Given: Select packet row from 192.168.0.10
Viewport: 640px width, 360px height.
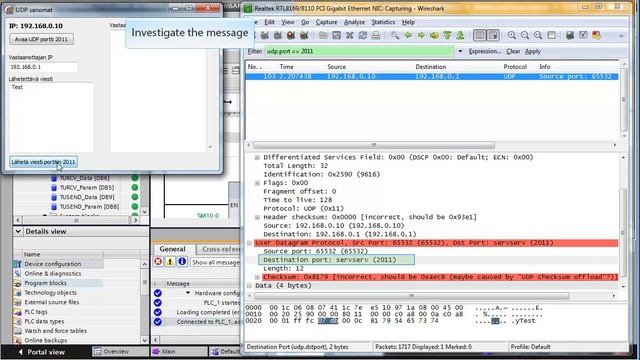Looking at the screenshot, I should click(x=432, y=77).
